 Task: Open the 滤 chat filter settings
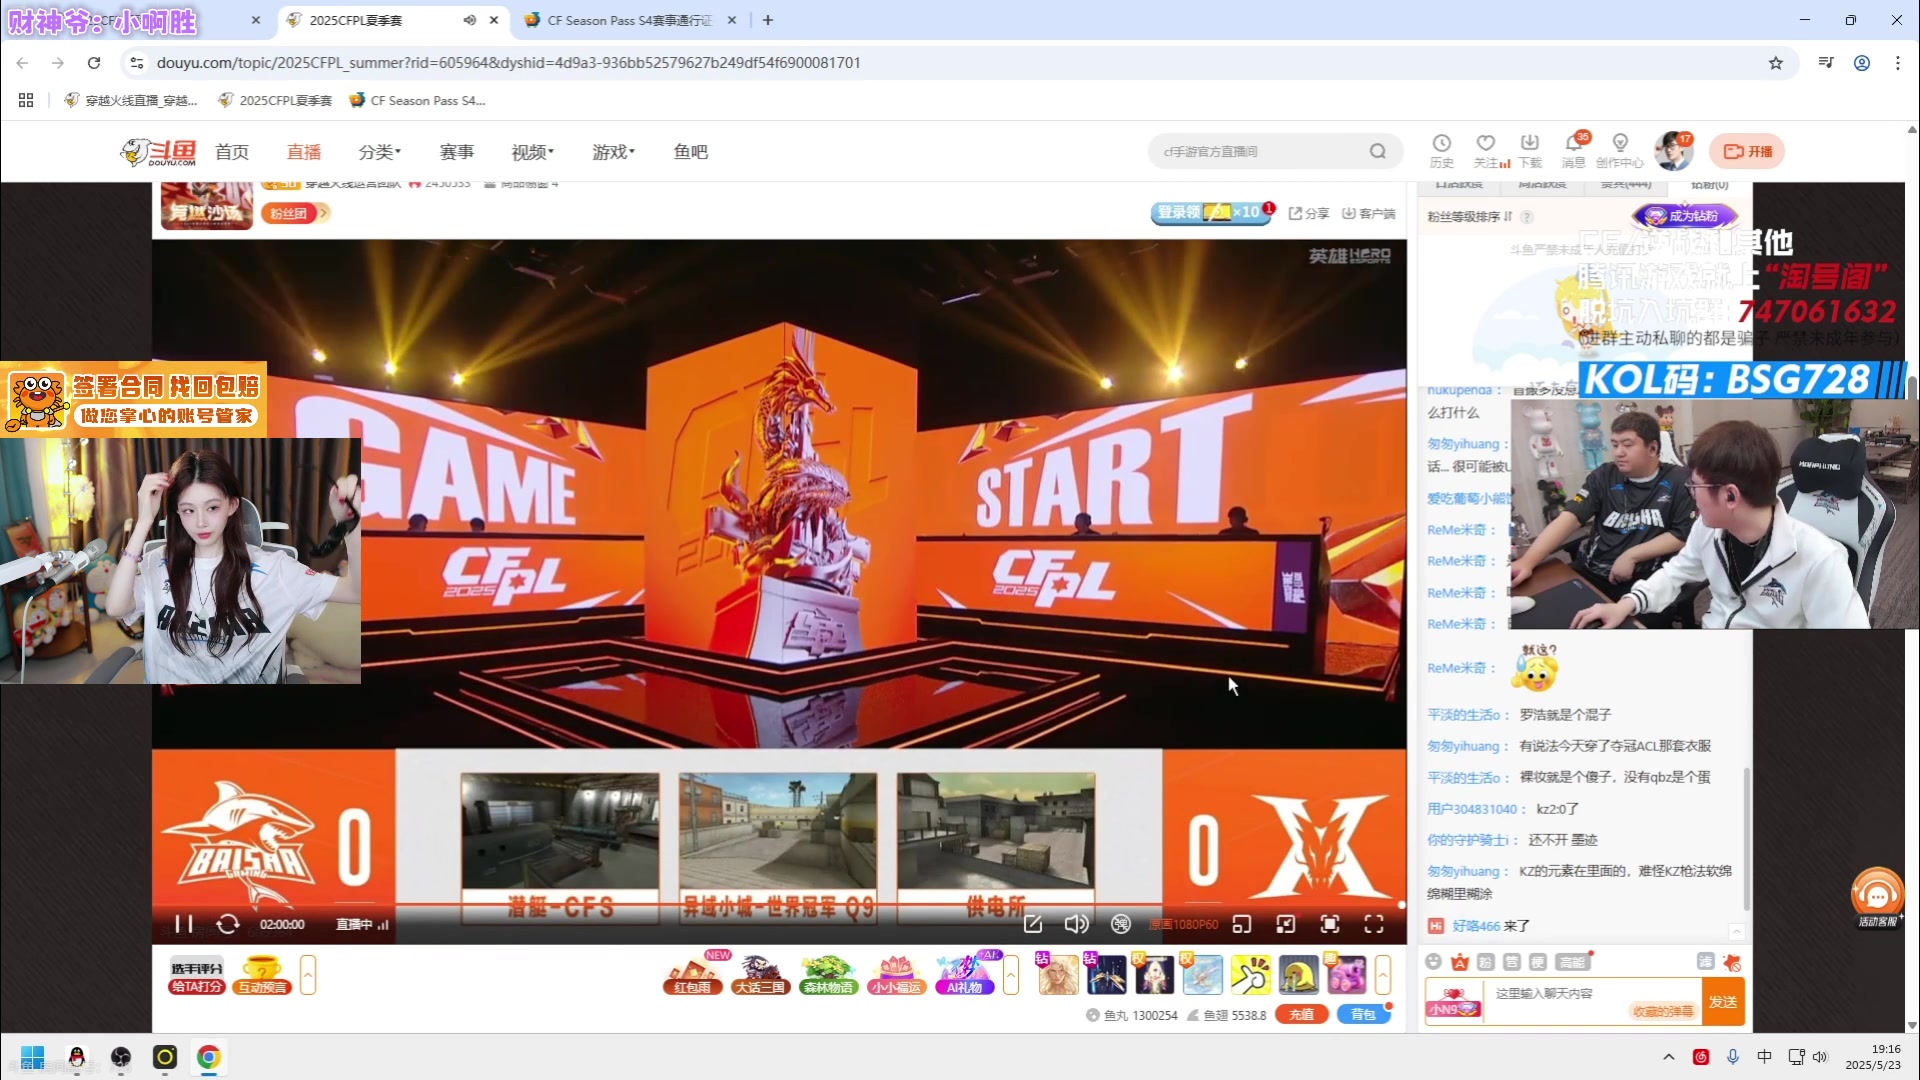pyautogui.click(x=1706, y=962)
